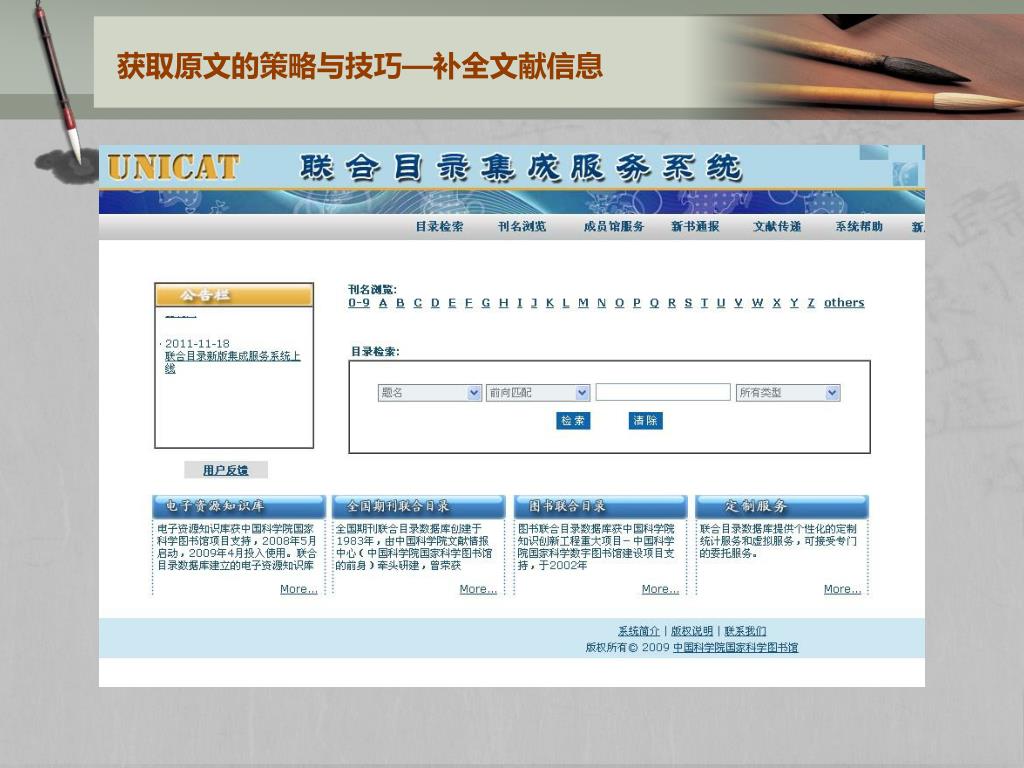Viewport: 1024px width, 768px height.
Task: Browse journal titles under letter Z
Action: click(x=811, y=303)
